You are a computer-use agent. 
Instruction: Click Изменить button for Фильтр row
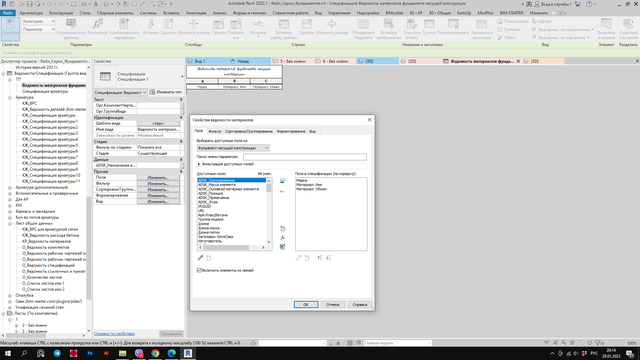coord(158,184)
